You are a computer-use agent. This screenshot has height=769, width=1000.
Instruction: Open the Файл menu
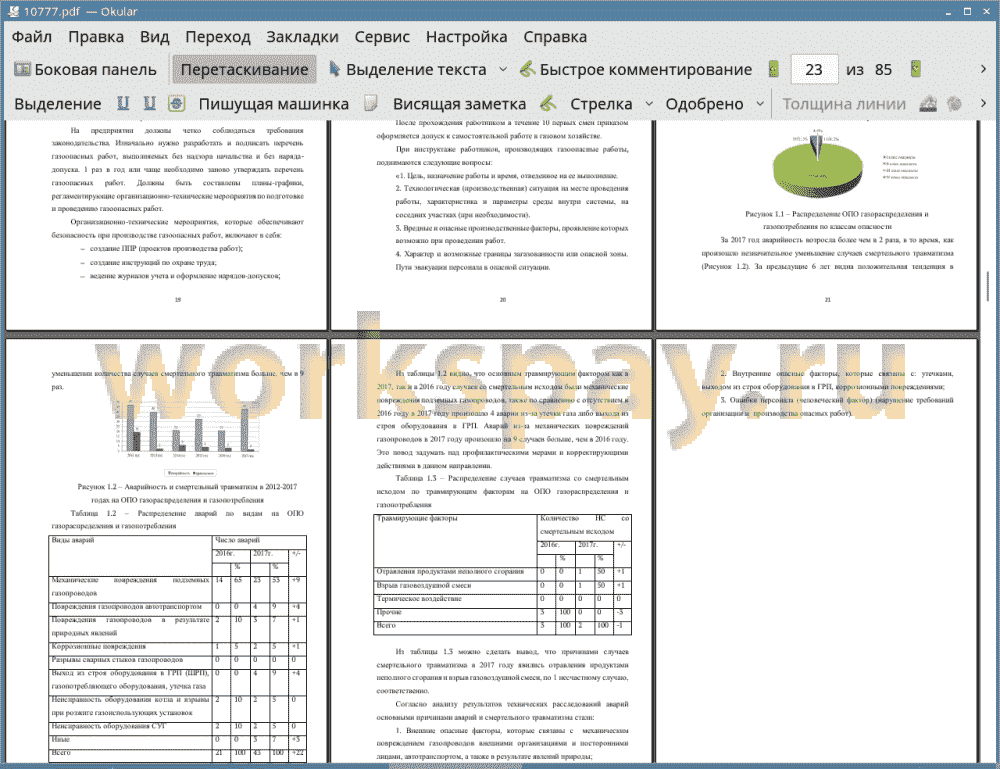coord(32,37)
